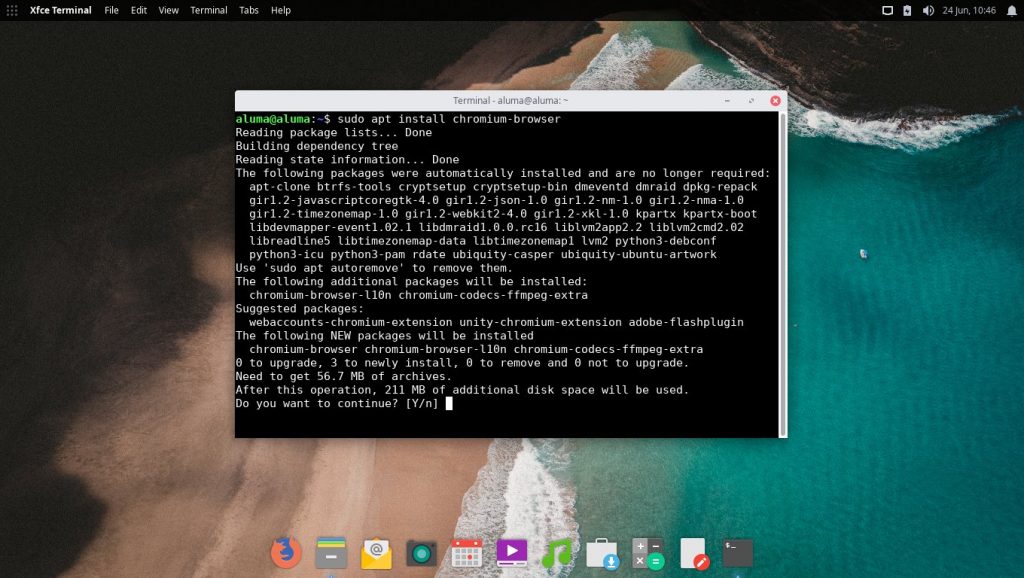Open the text editor dock icon

coord(694,554)
